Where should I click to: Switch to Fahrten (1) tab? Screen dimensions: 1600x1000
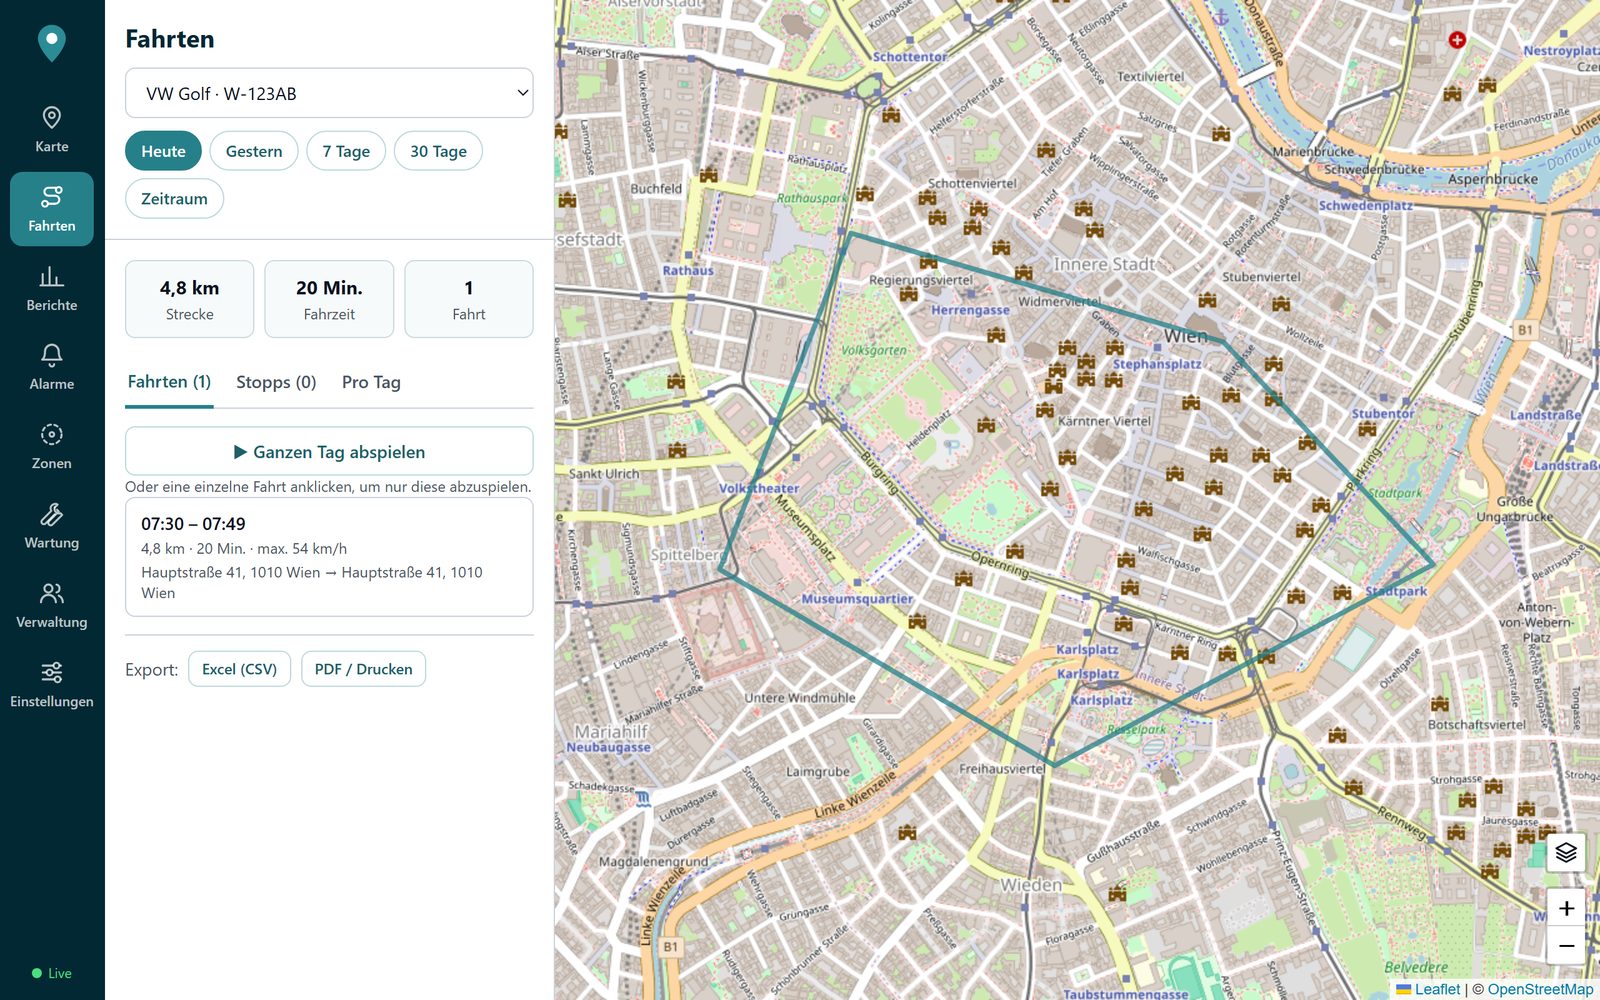tap(169, 382)
